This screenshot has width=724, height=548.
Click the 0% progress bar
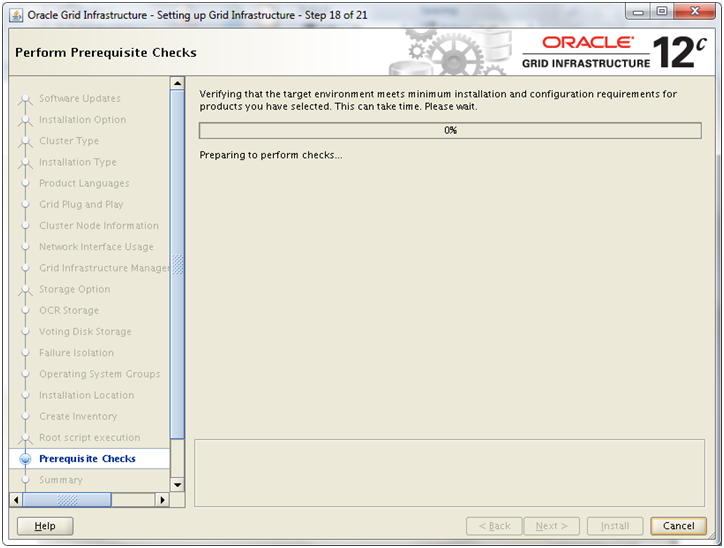tap(450, 131)
